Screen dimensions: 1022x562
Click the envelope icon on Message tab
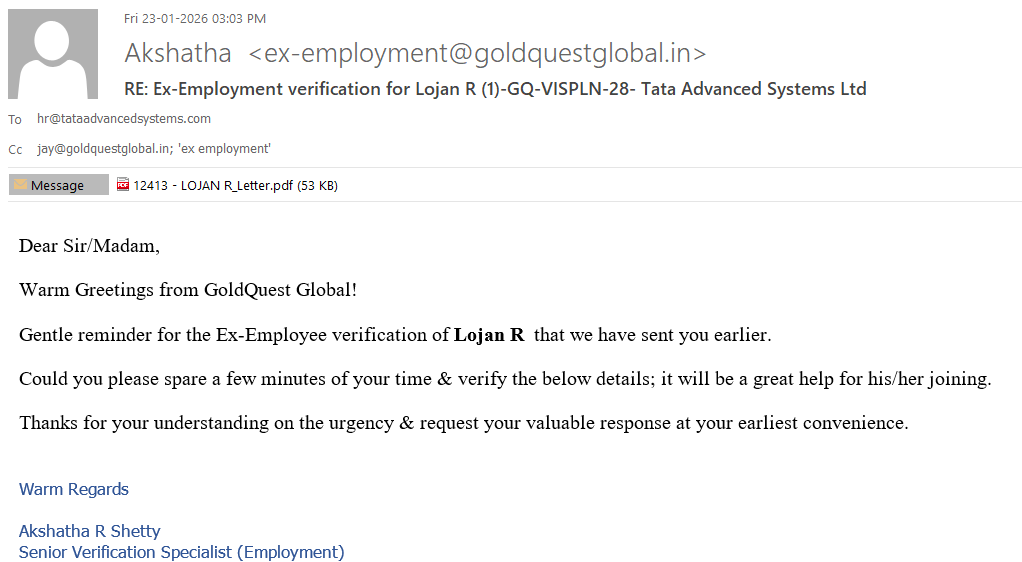click(20, 185)
